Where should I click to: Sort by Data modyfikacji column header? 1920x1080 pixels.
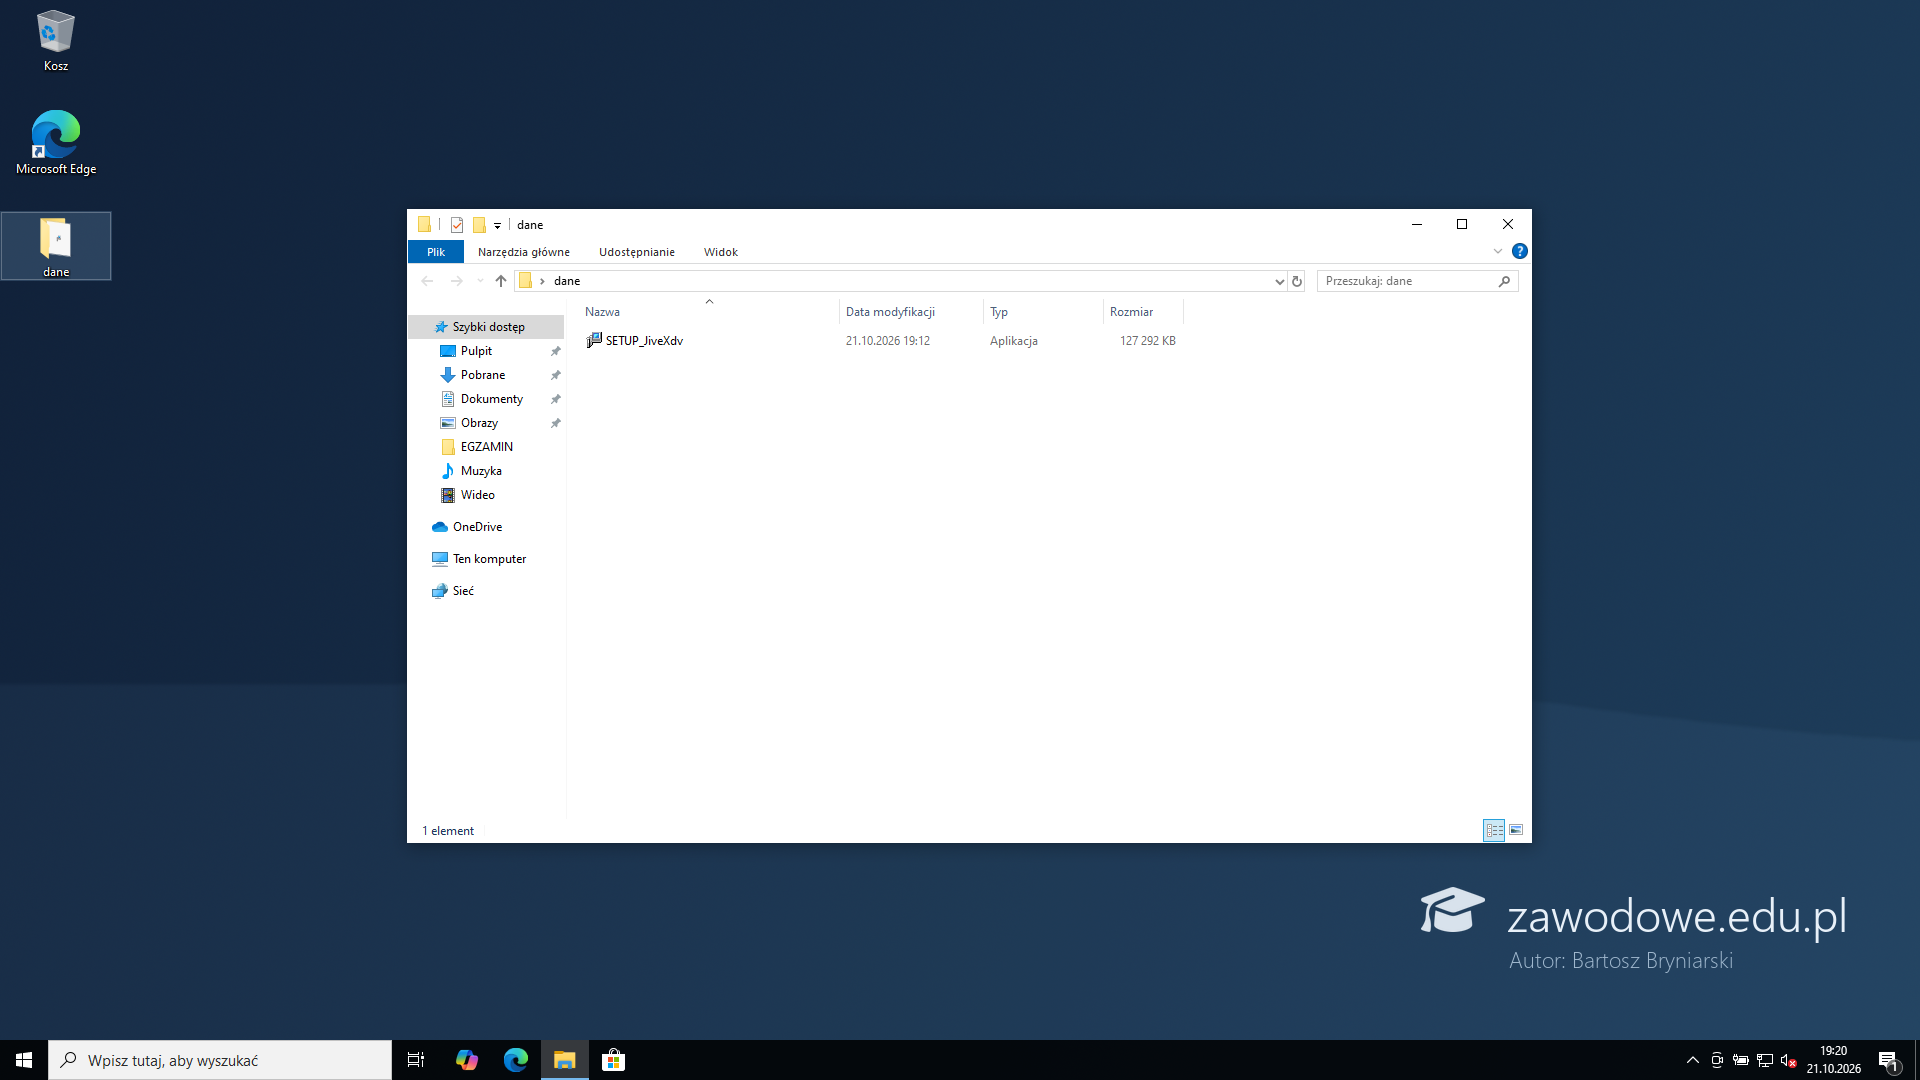point(912,312)
